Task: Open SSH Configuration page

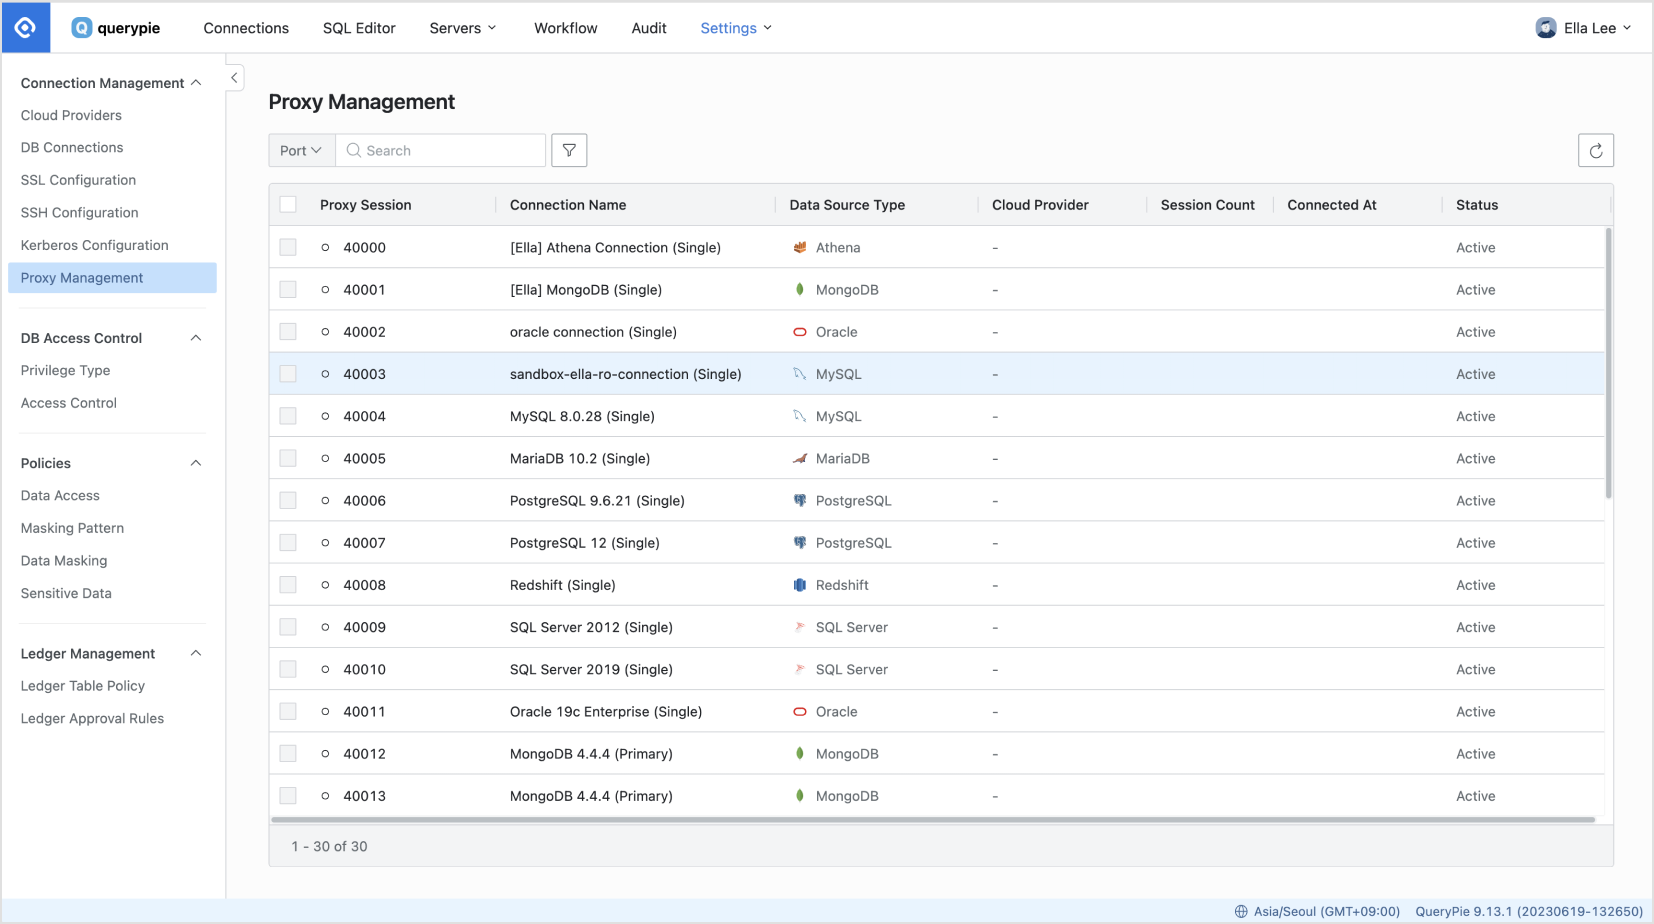Action: pyautogui.click(x=80, y=212)
